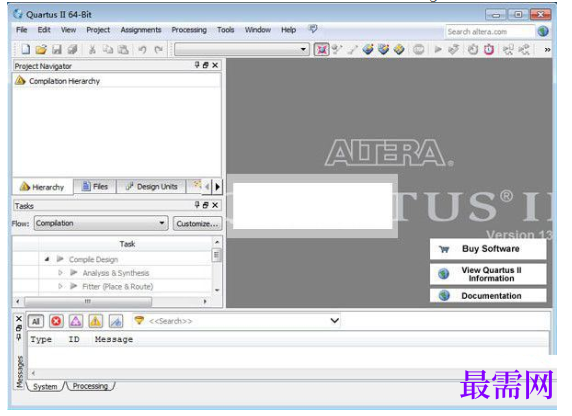Click the Save All toolbar icon

pos(72,49)
